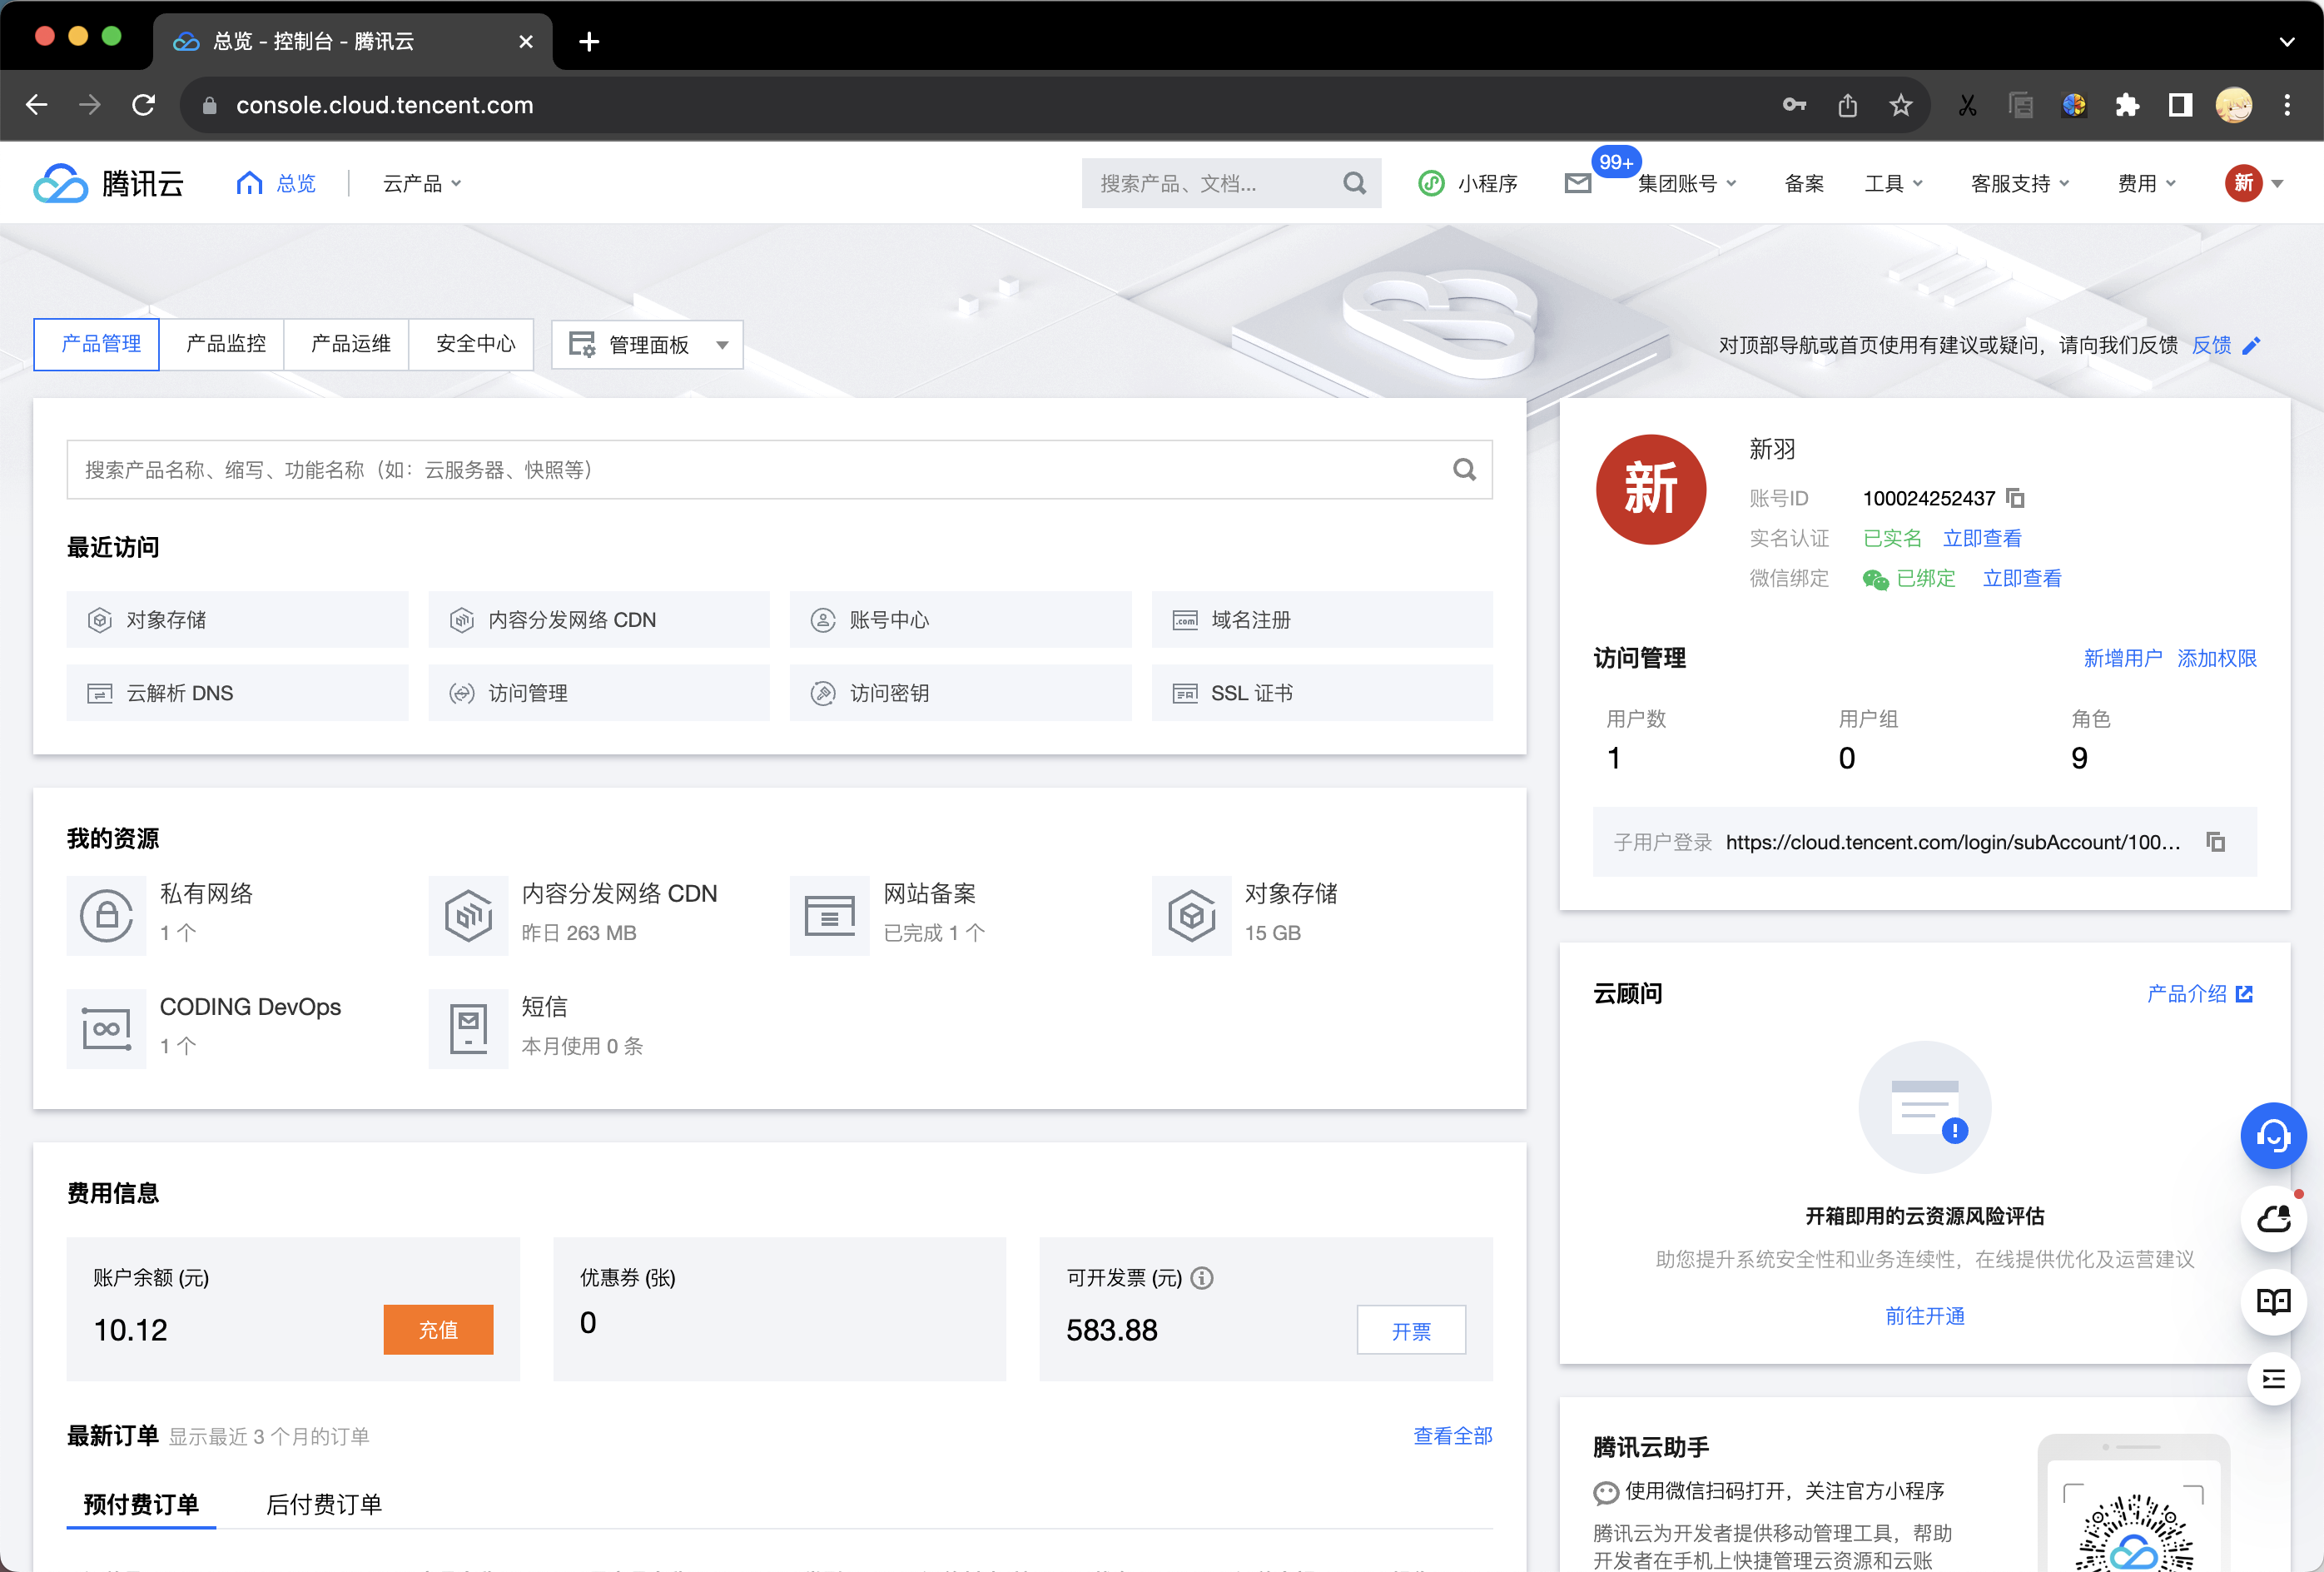Open the 产品介绍 link
Viewport: 2324px width, 1572px height.
point(2199,993)
